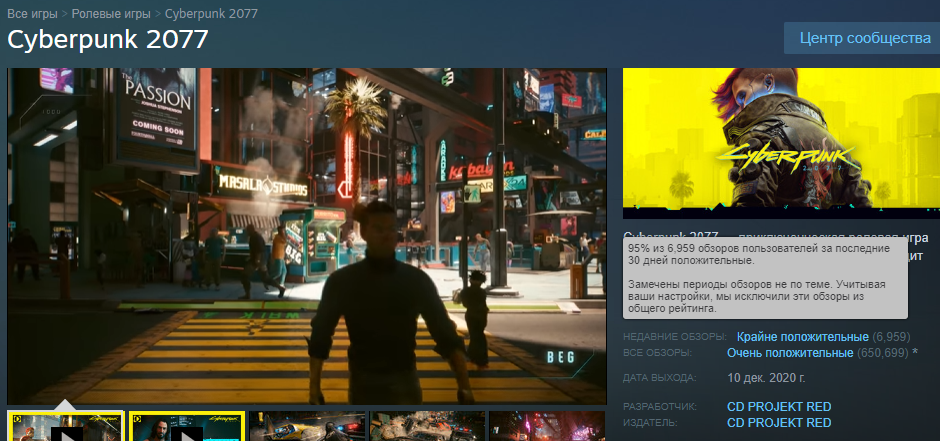The width and height of the screenshot is (940, 441).
Task: Go to 'Все игры' breadcrumb
Action: point(32,15)
